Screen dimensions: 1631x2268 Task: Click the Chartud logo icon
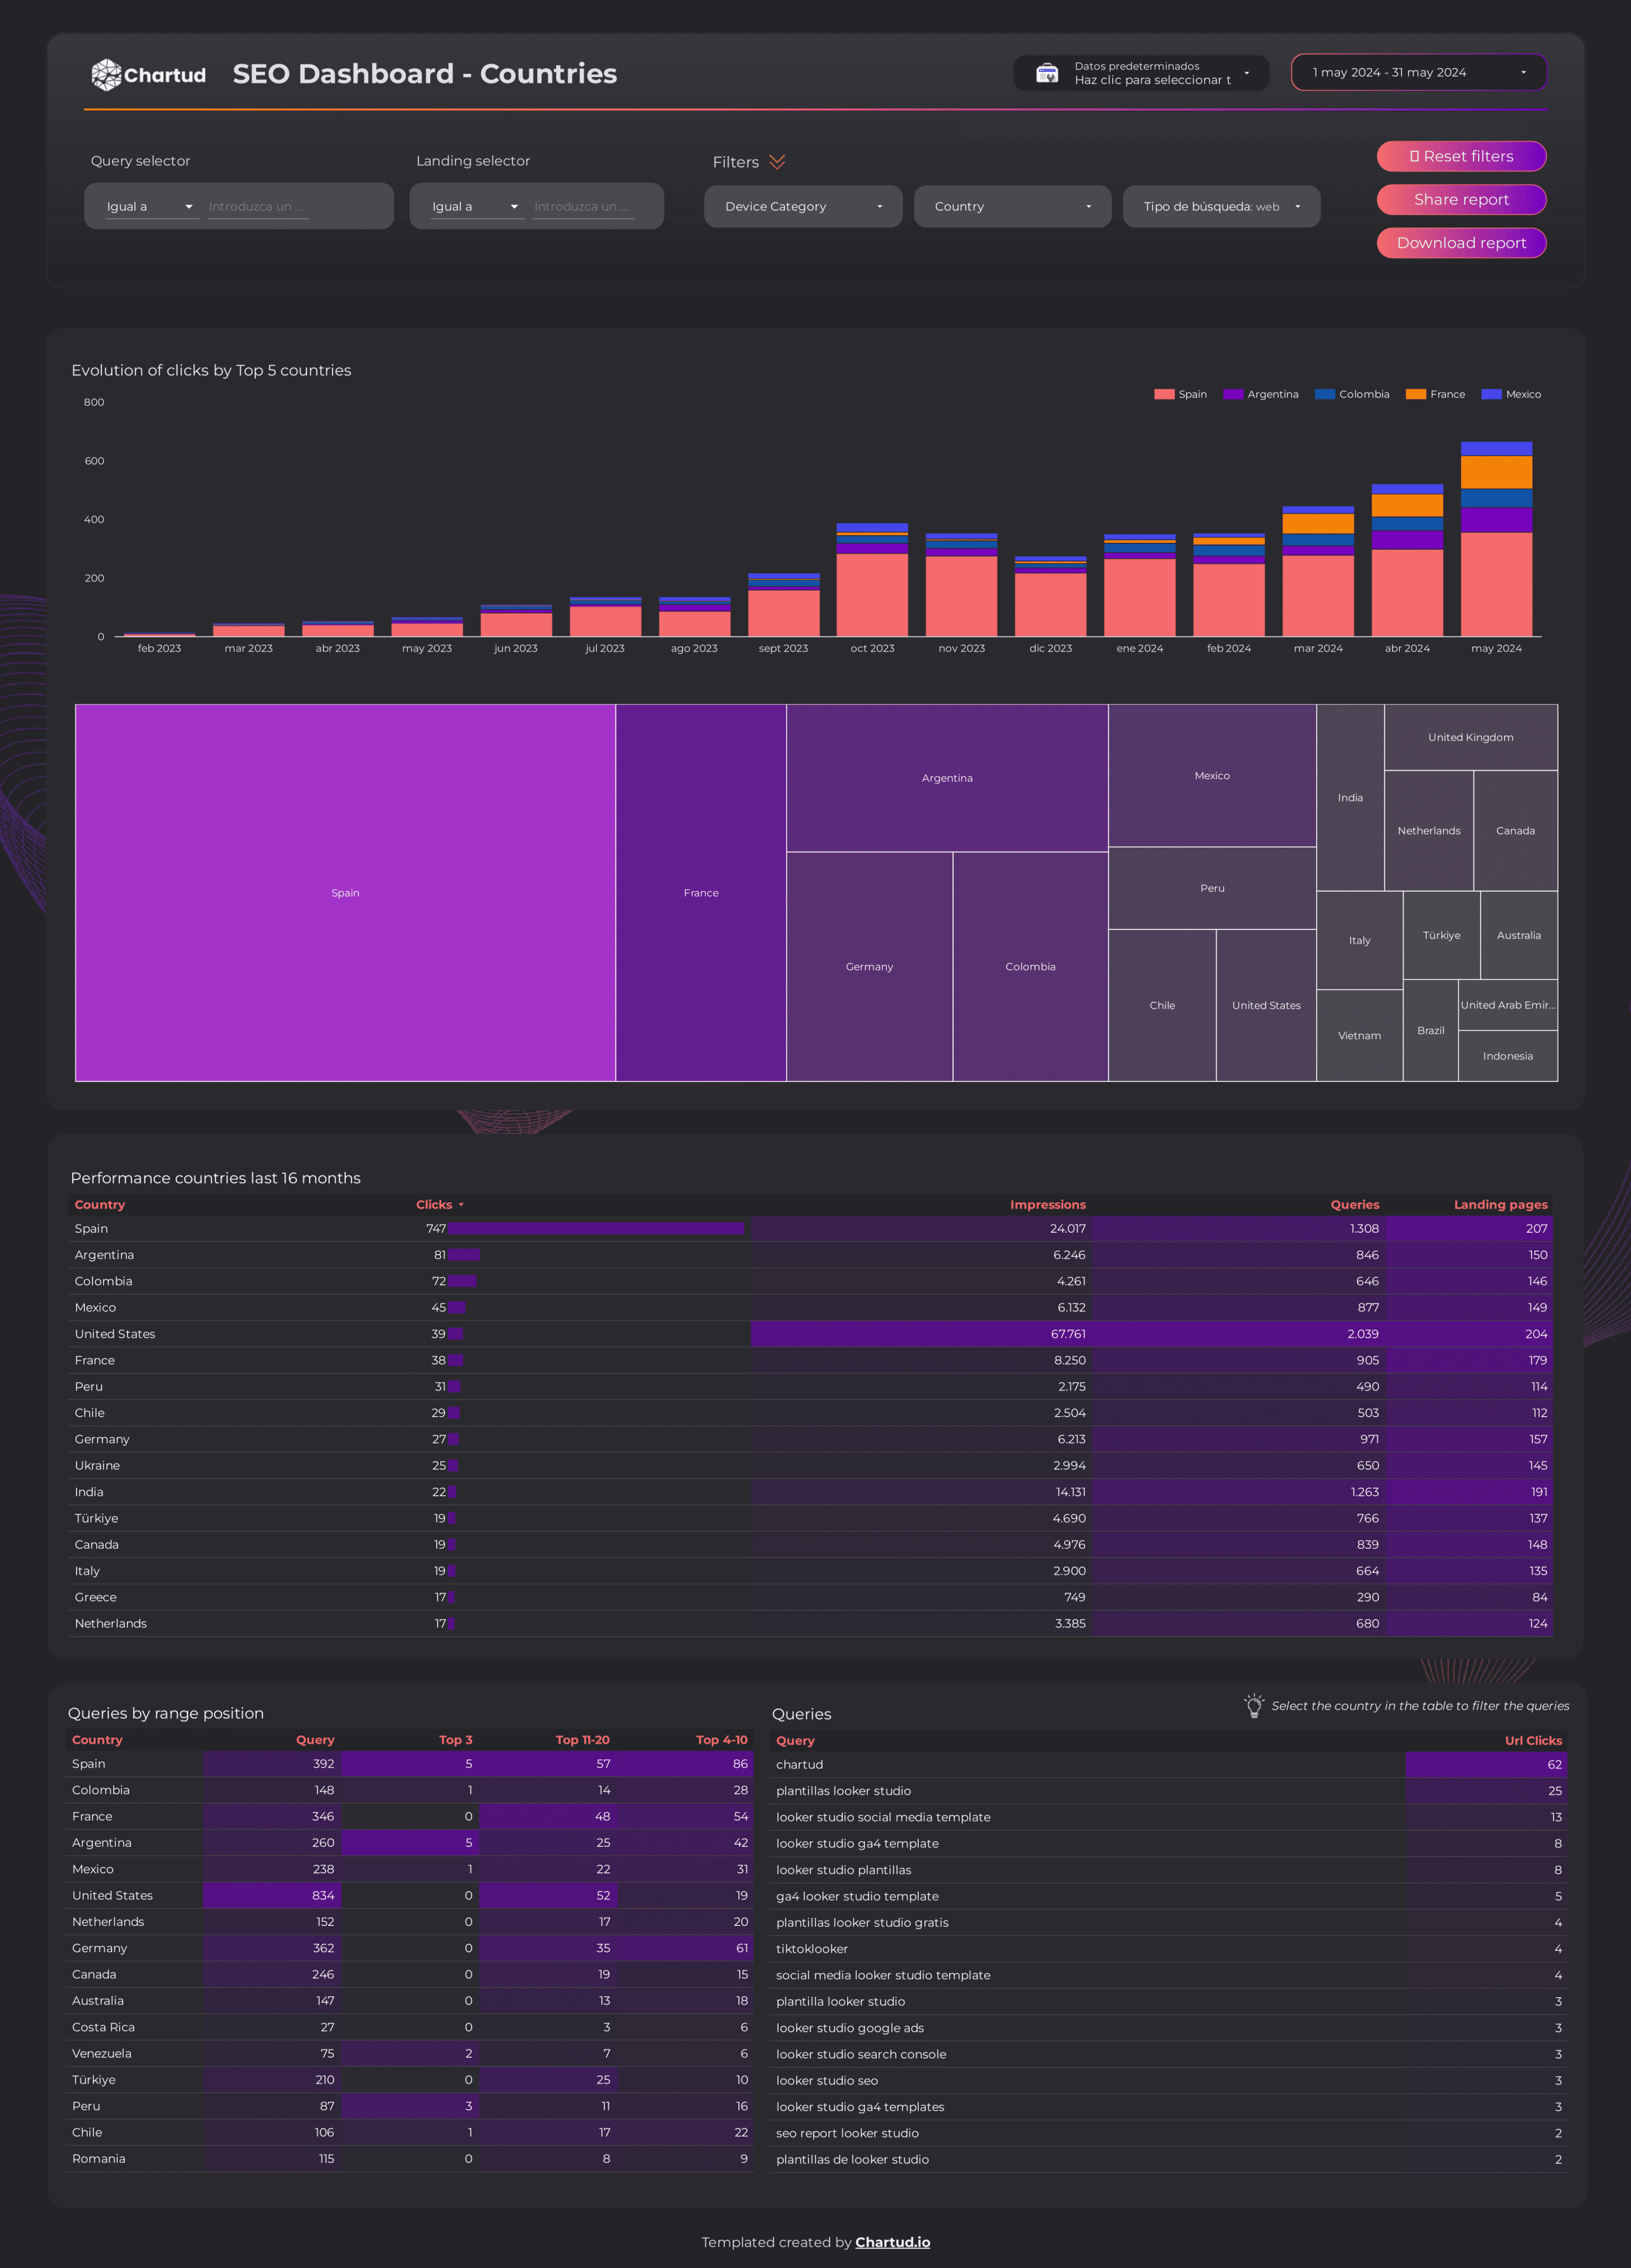[x=106, y=74]
